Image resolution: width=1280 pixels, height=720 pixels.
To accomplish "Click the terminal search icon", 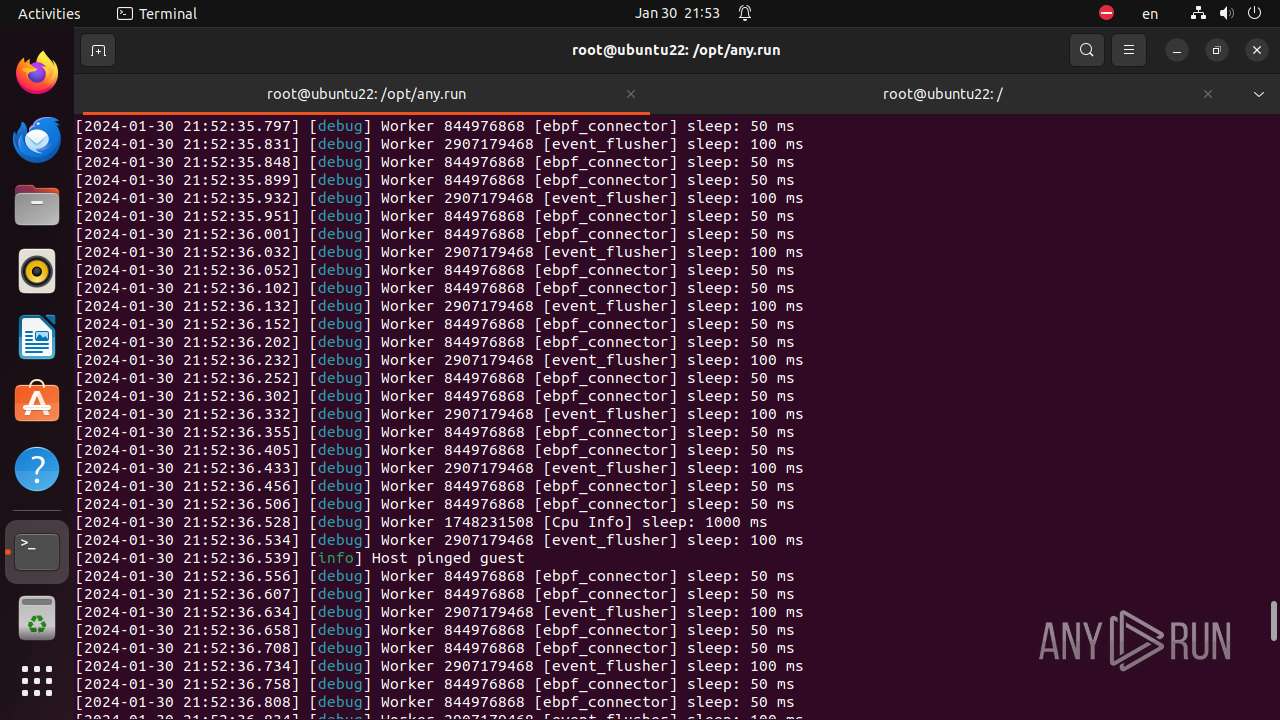I will click(1087, 50).
